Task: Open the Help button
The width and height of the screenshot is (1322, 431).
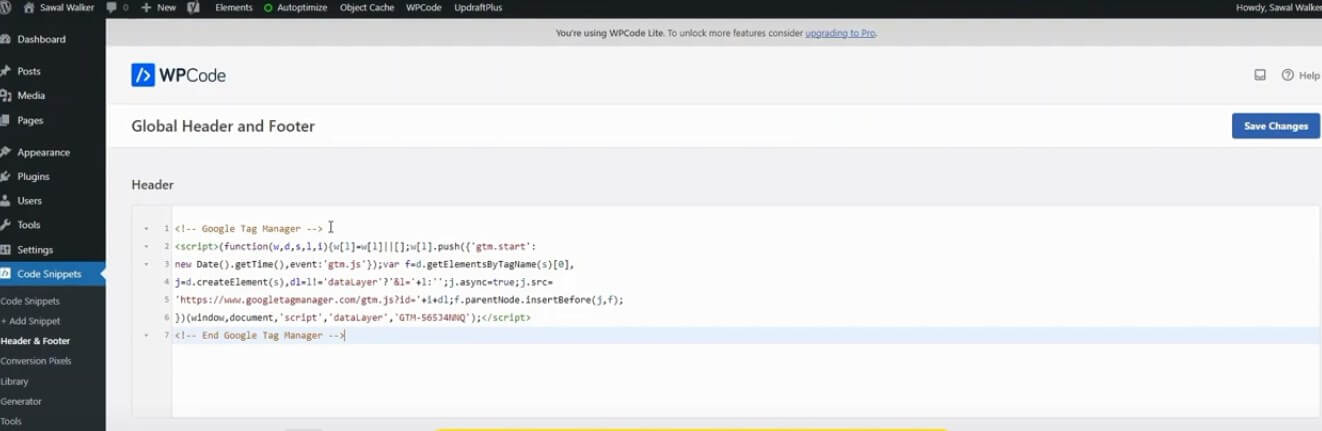Action: (1301, 75)
